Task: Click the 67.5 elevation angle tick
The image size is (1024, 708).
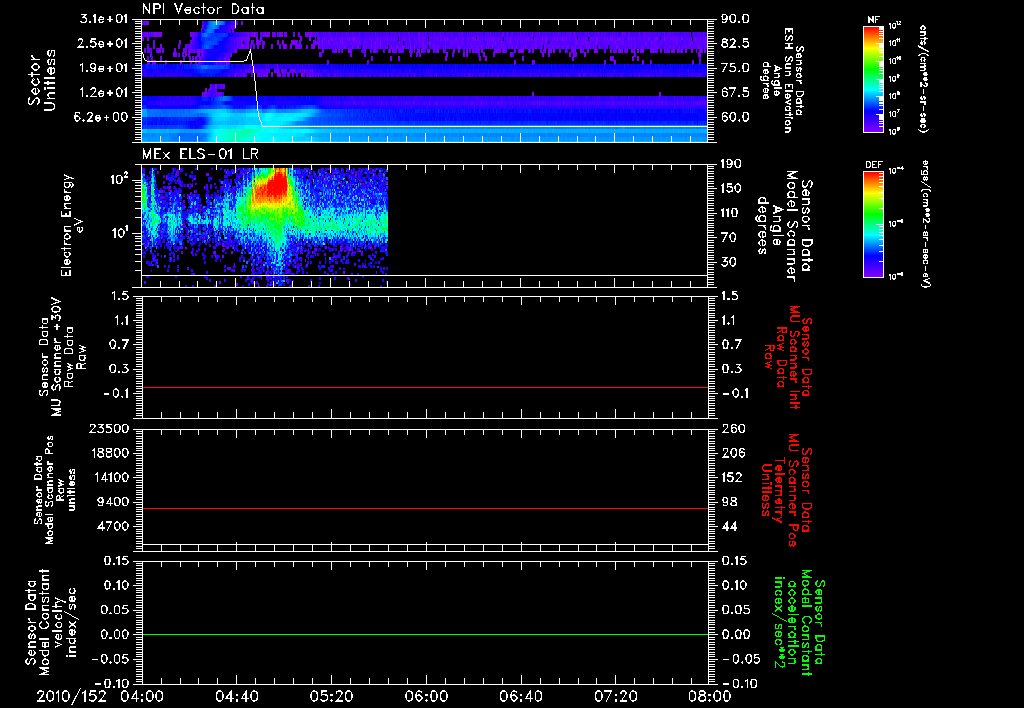Action: click(735, 93)
